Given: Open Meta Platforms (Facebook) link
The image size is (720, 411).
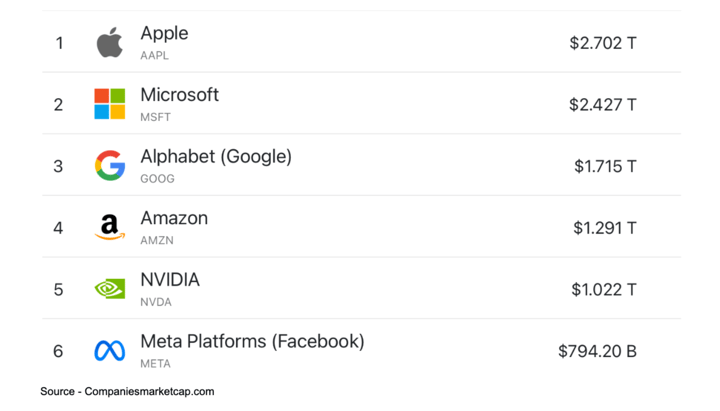Looking at the screenshot, I should (x=252, y=341).
